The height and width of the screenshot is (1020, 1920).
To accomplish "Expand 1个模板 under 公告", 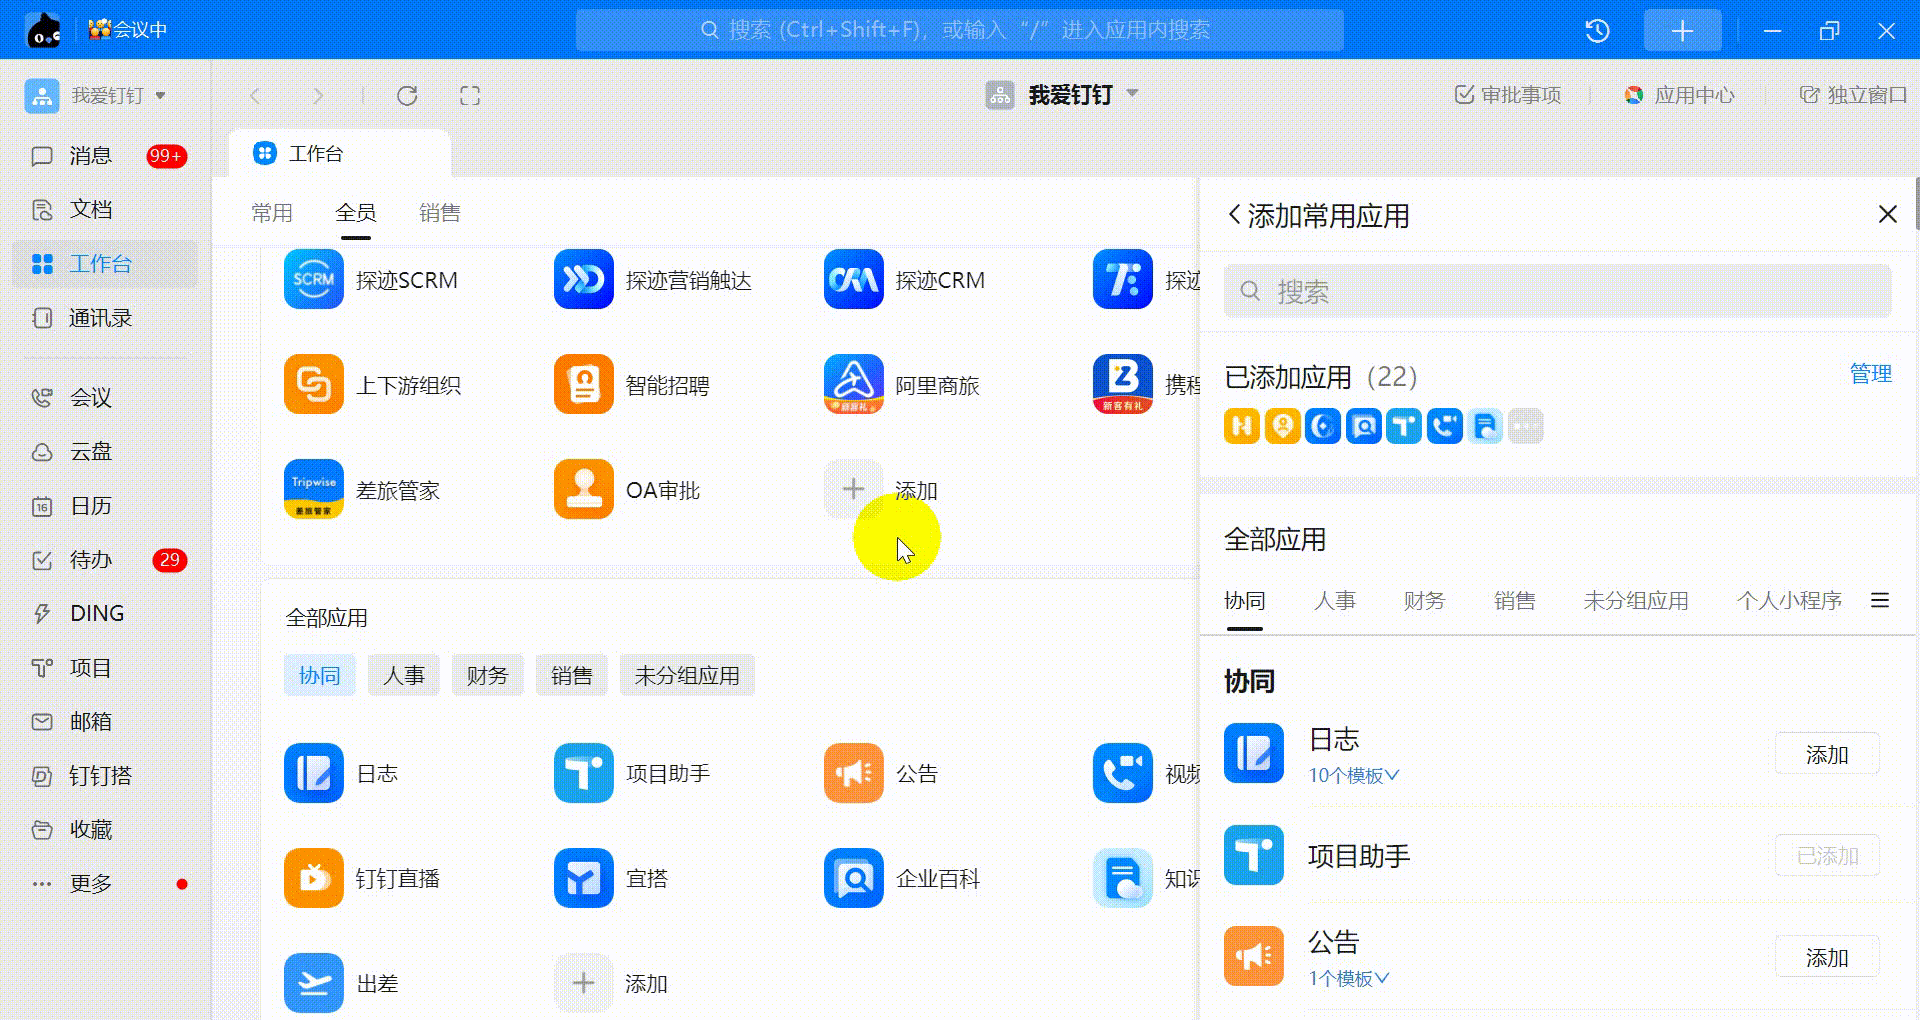I will [1348, 979].
